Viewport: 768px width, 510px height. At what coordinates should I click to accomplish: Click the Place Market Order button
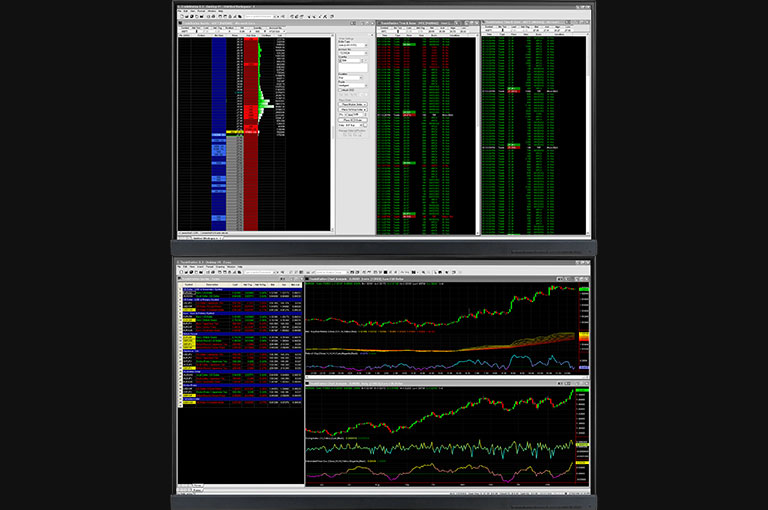[353, 104]
